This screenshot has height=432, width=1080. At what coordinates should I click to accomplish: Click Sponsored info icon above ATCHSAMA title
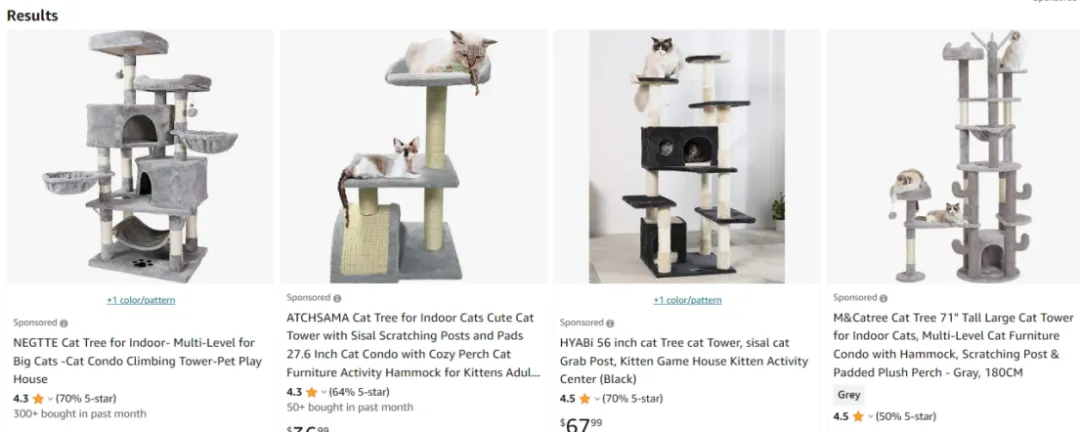click(338, 298)
